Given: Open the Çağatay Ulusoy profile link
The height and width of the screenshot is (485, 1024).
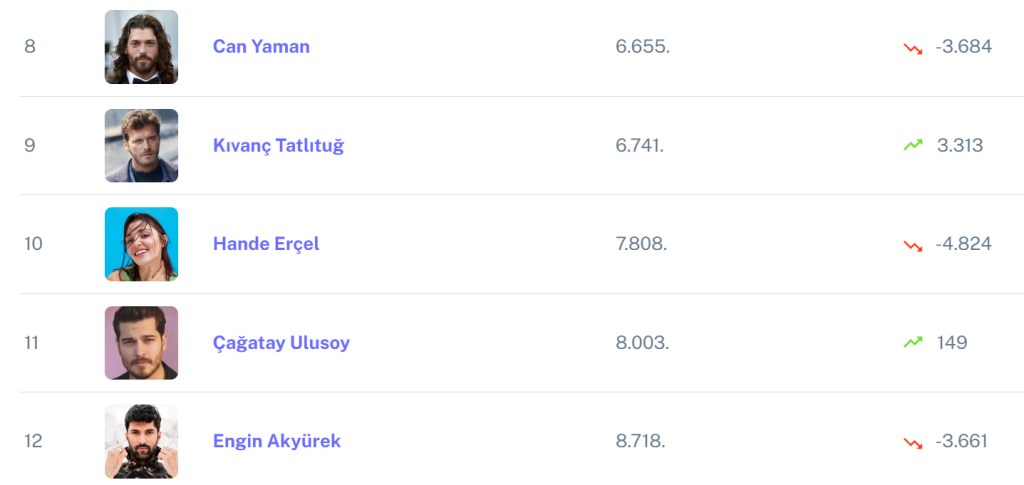Looking at the screenshot, I should 281,342.
